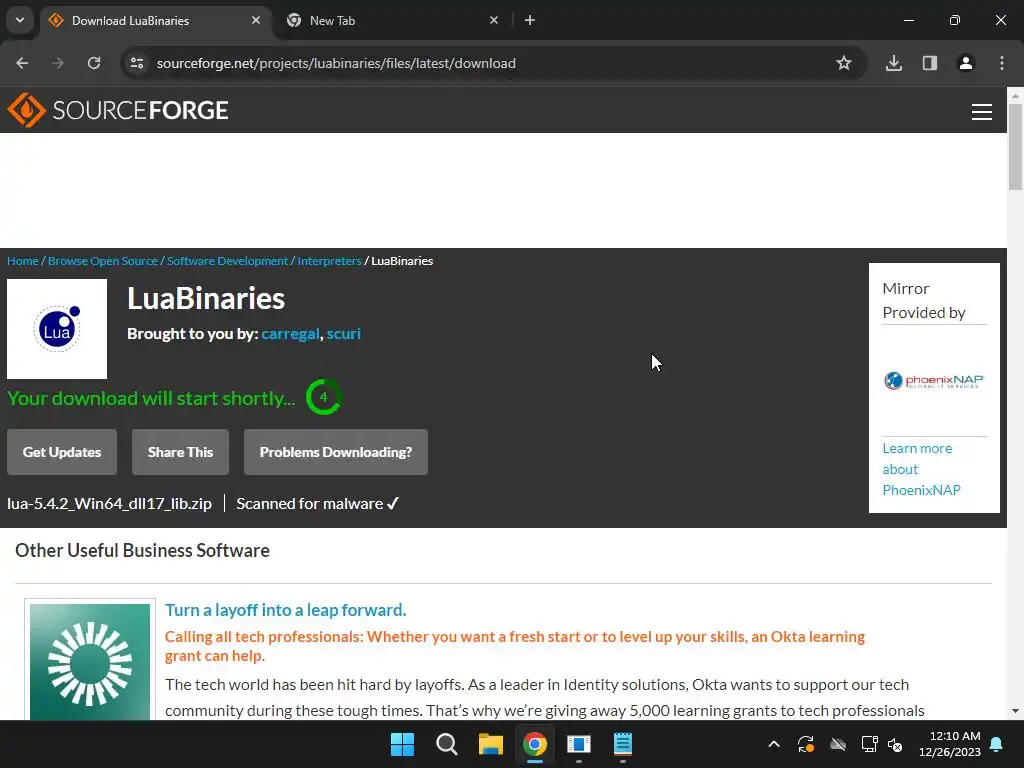Click Other Useful Business Software heading
This screenshot has width=1024, height=768.
coord(142,551)
